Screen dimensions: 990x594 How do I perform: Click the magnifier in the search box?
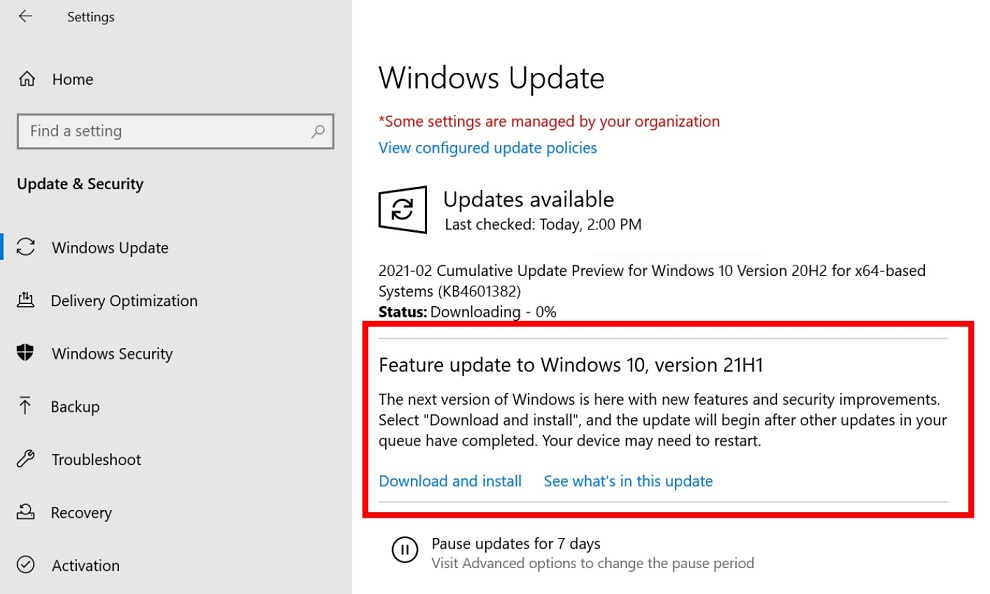(x=317, y=131)
